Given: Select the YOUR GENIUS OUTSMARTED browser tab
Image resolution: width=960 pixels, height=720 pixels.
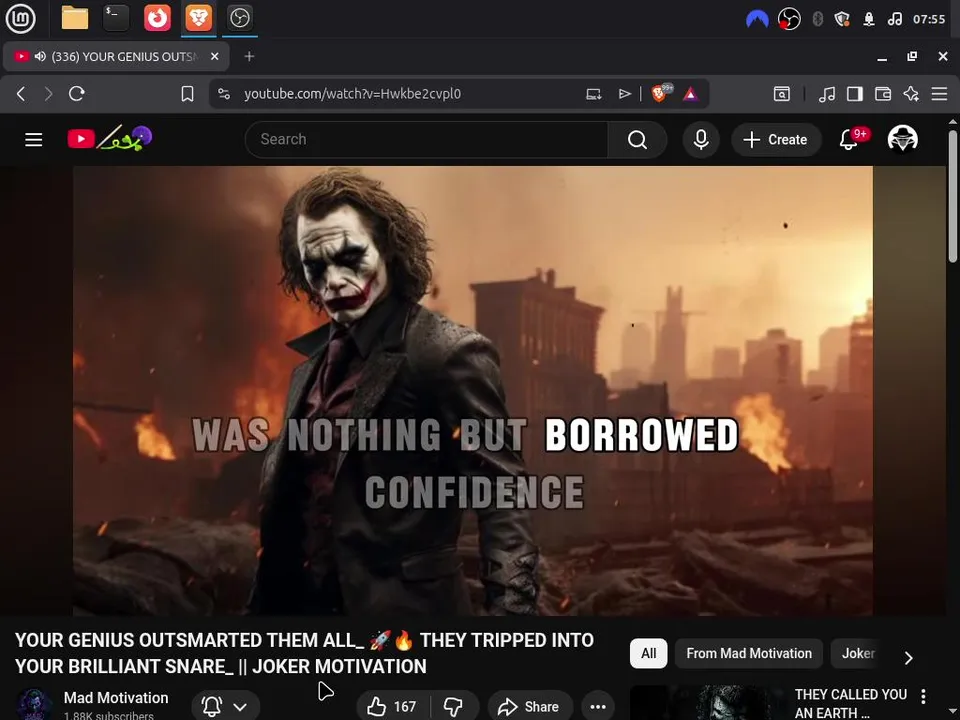Looking at the screenshot, I should point(116,56).
